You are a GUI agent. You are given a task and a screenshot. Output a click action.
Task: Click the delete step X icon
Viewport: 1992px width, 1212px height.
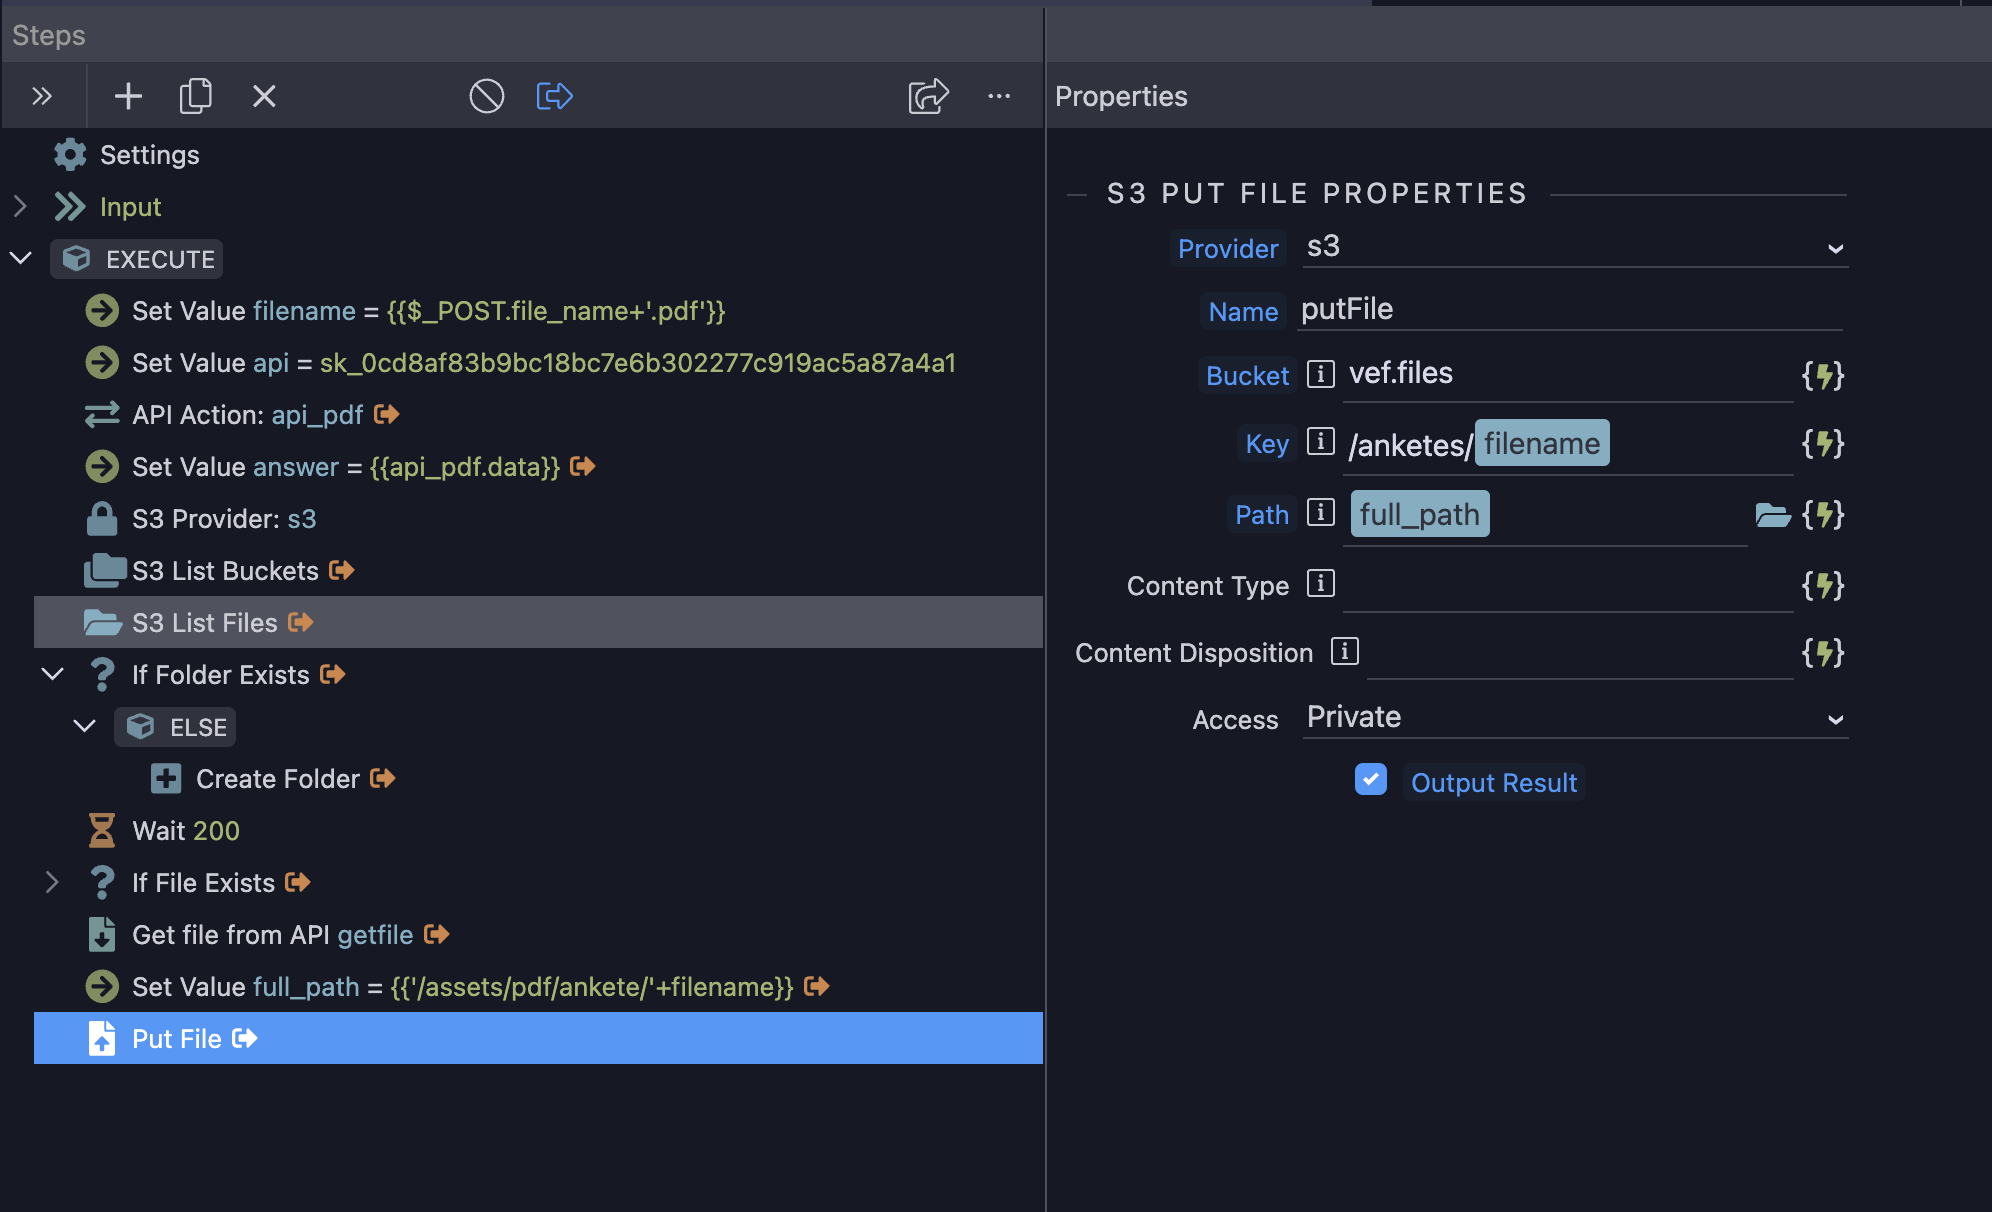(x=264, y=96)
